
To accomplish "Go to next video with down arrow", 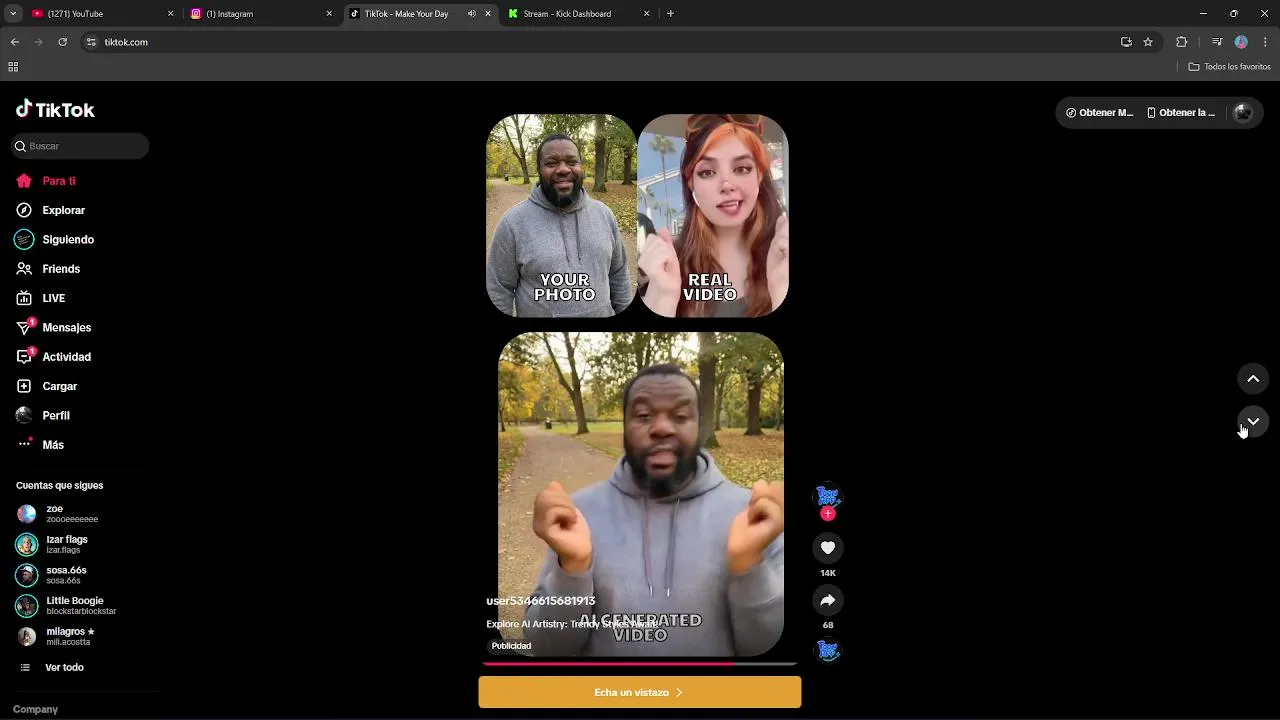I will coord(1253,422).
